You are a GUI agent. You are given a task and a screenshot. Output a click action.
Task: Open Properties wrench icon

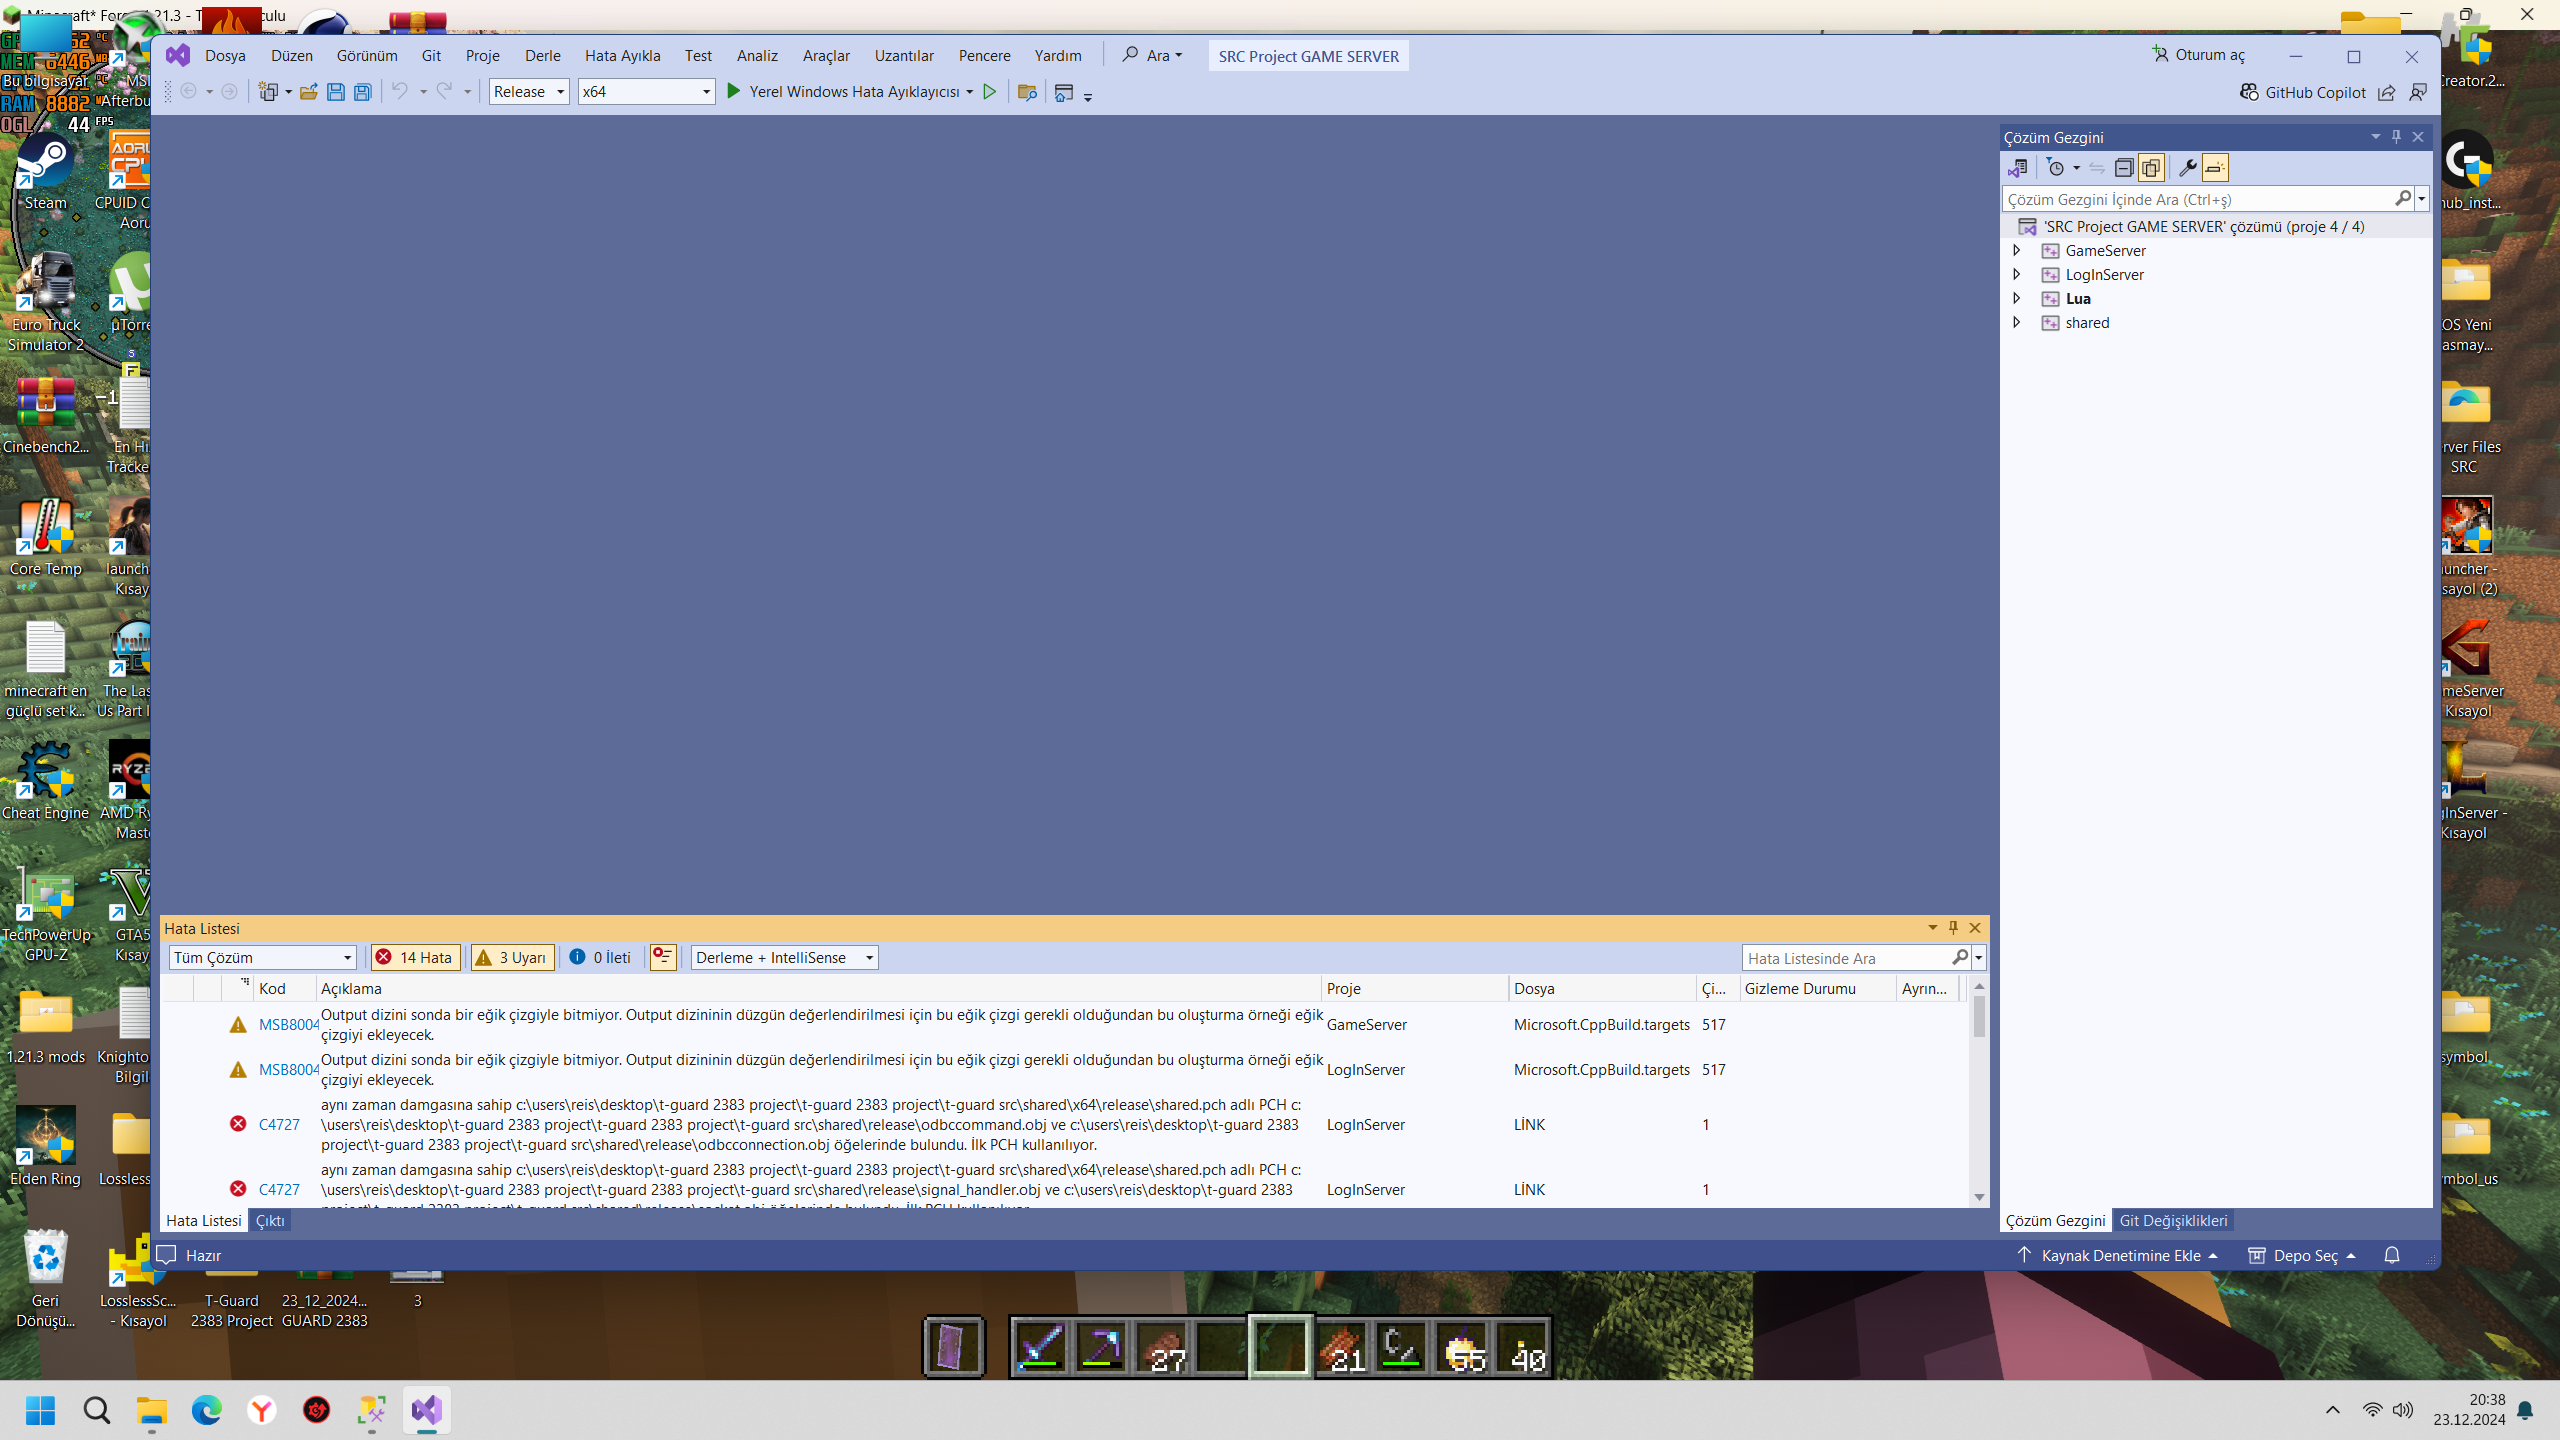click(2187, 167)
